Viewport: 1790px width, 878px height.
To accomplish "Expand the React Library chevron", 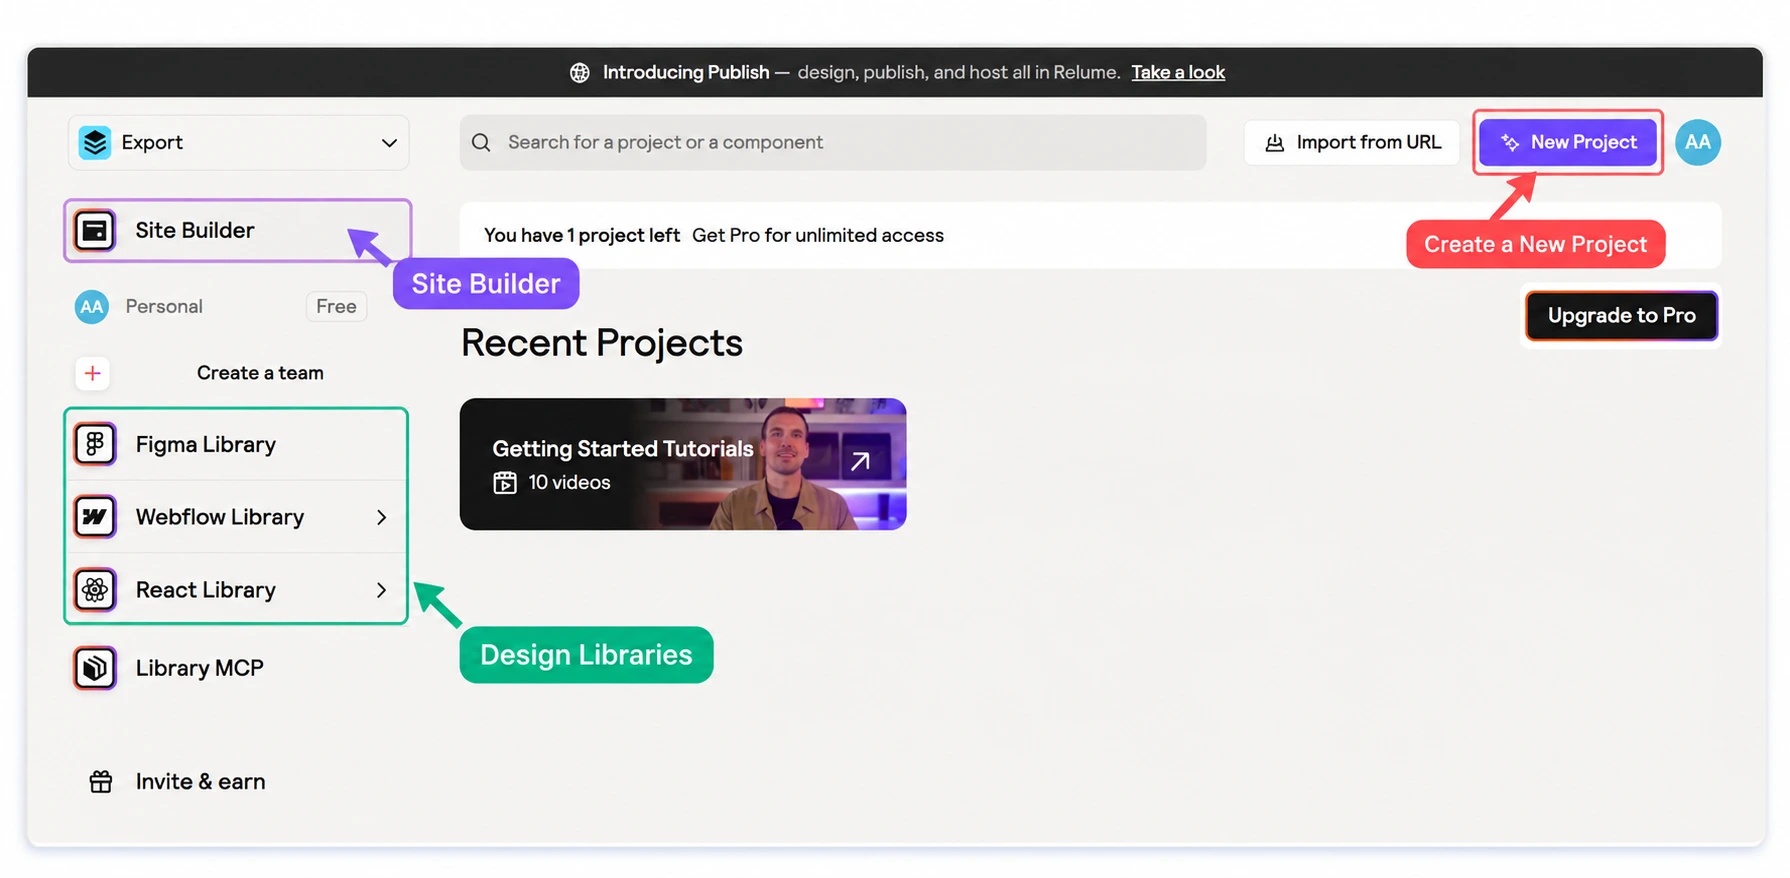I will (x=381, y=590).
